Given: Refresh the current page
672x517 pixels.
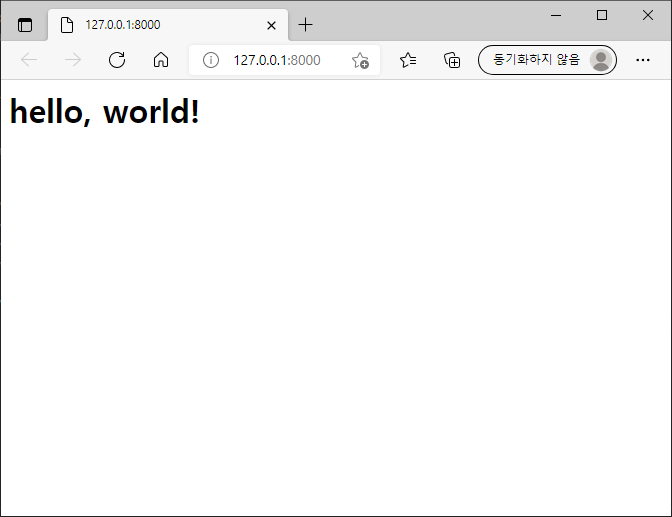Looking at the screenshot, I should 117,60.
